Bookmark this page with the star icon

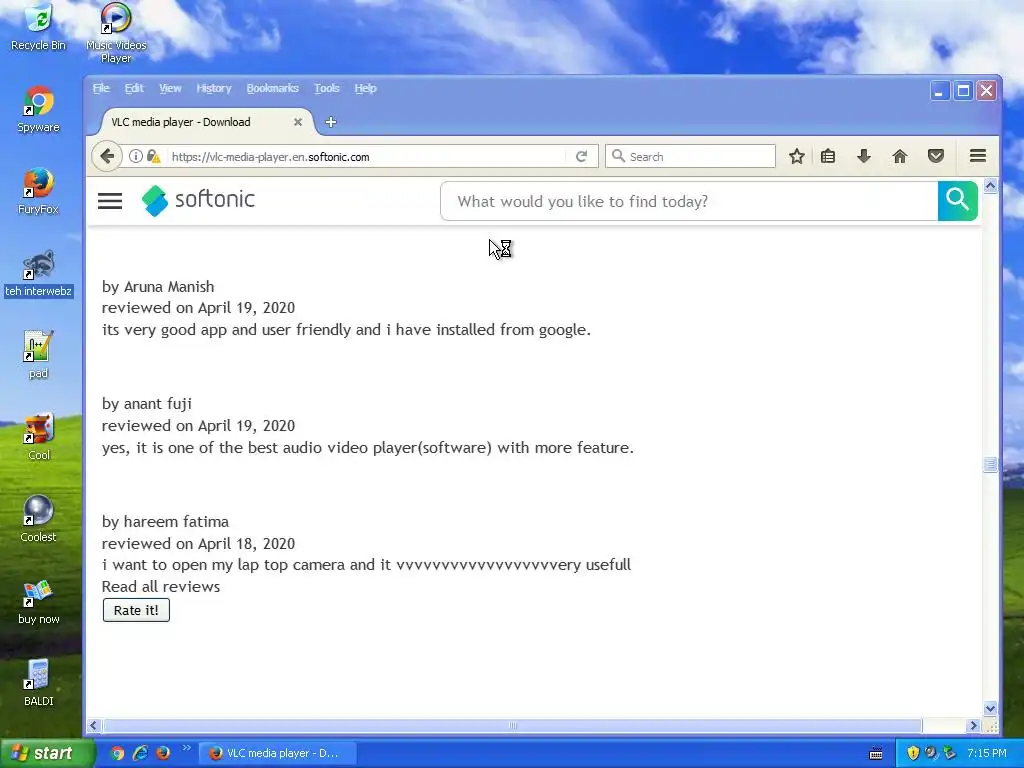(x=796, y=156)
